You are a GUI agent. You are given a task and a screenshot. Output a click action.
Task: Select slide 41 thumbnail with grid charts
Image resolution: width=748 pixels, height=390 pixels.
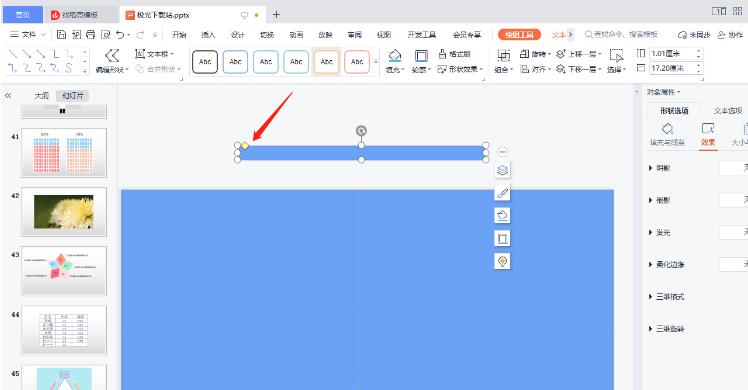(x=63, y=153)
